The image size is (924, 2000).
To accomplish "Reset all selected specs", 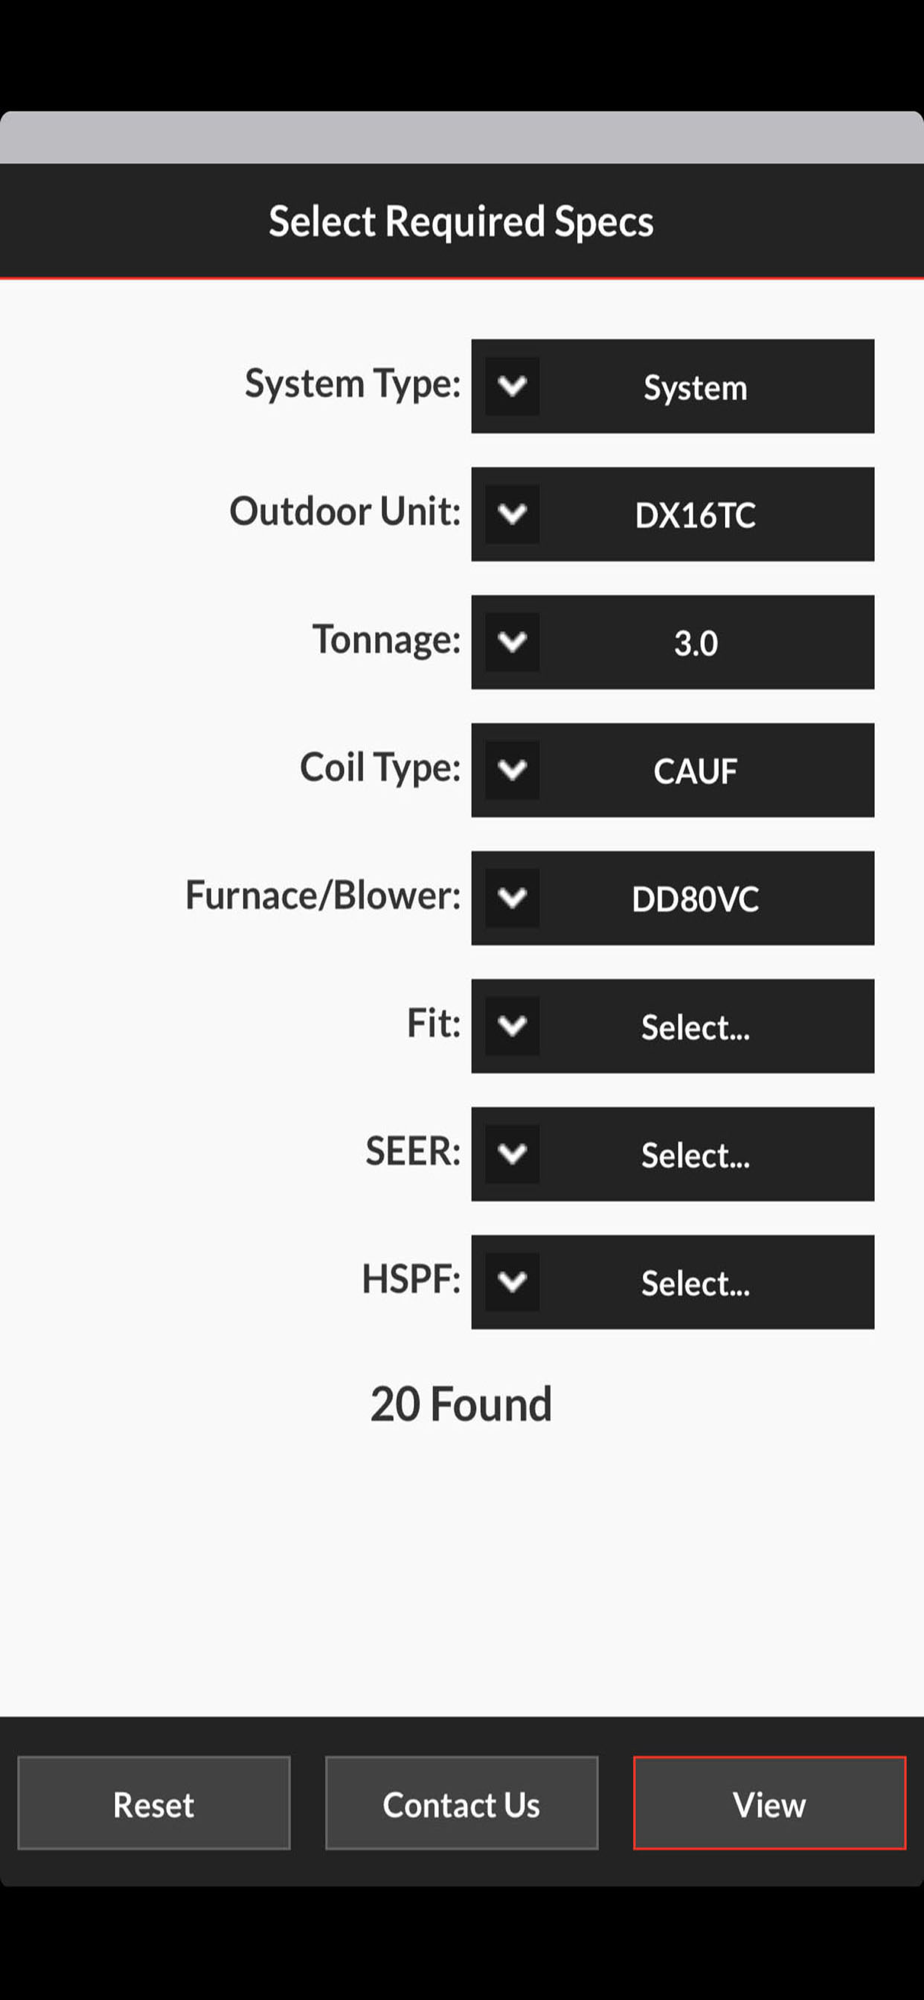I will pos(154,1803).
